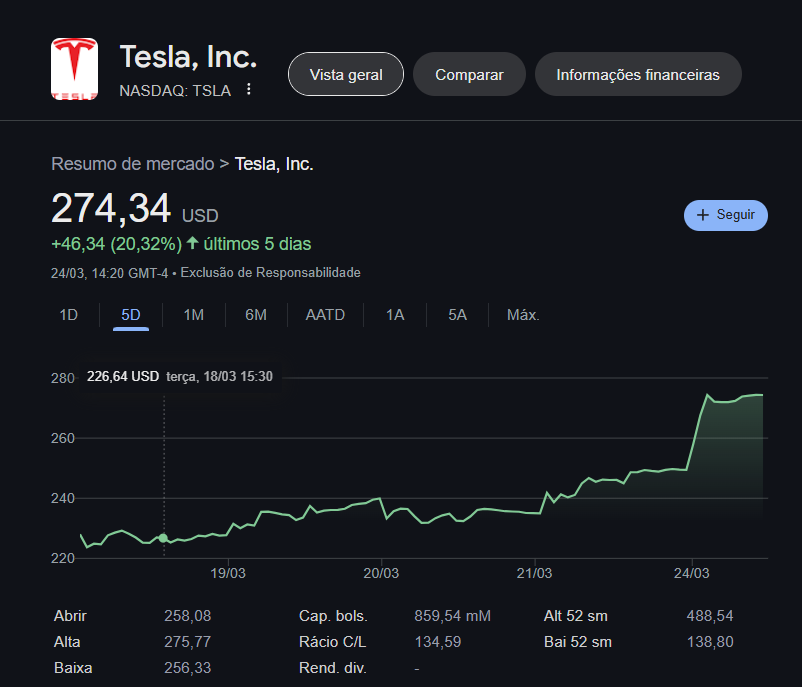Click the NASDAQ: TSLA ticker text
This screenshot has height=687, width=802.
175,91
